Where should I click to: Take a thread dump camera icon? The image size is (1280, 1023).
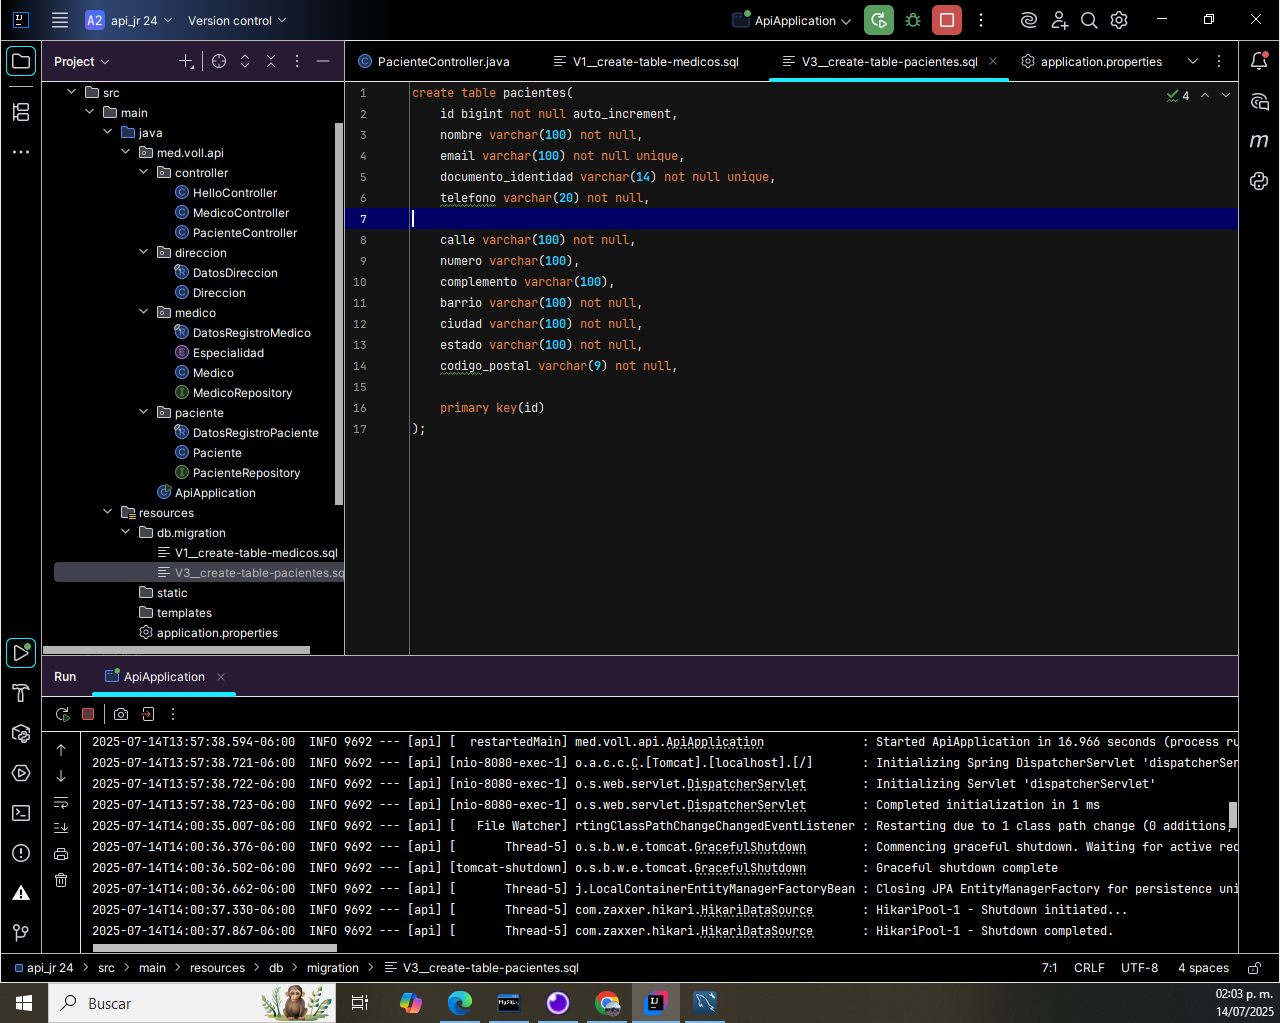121,714
